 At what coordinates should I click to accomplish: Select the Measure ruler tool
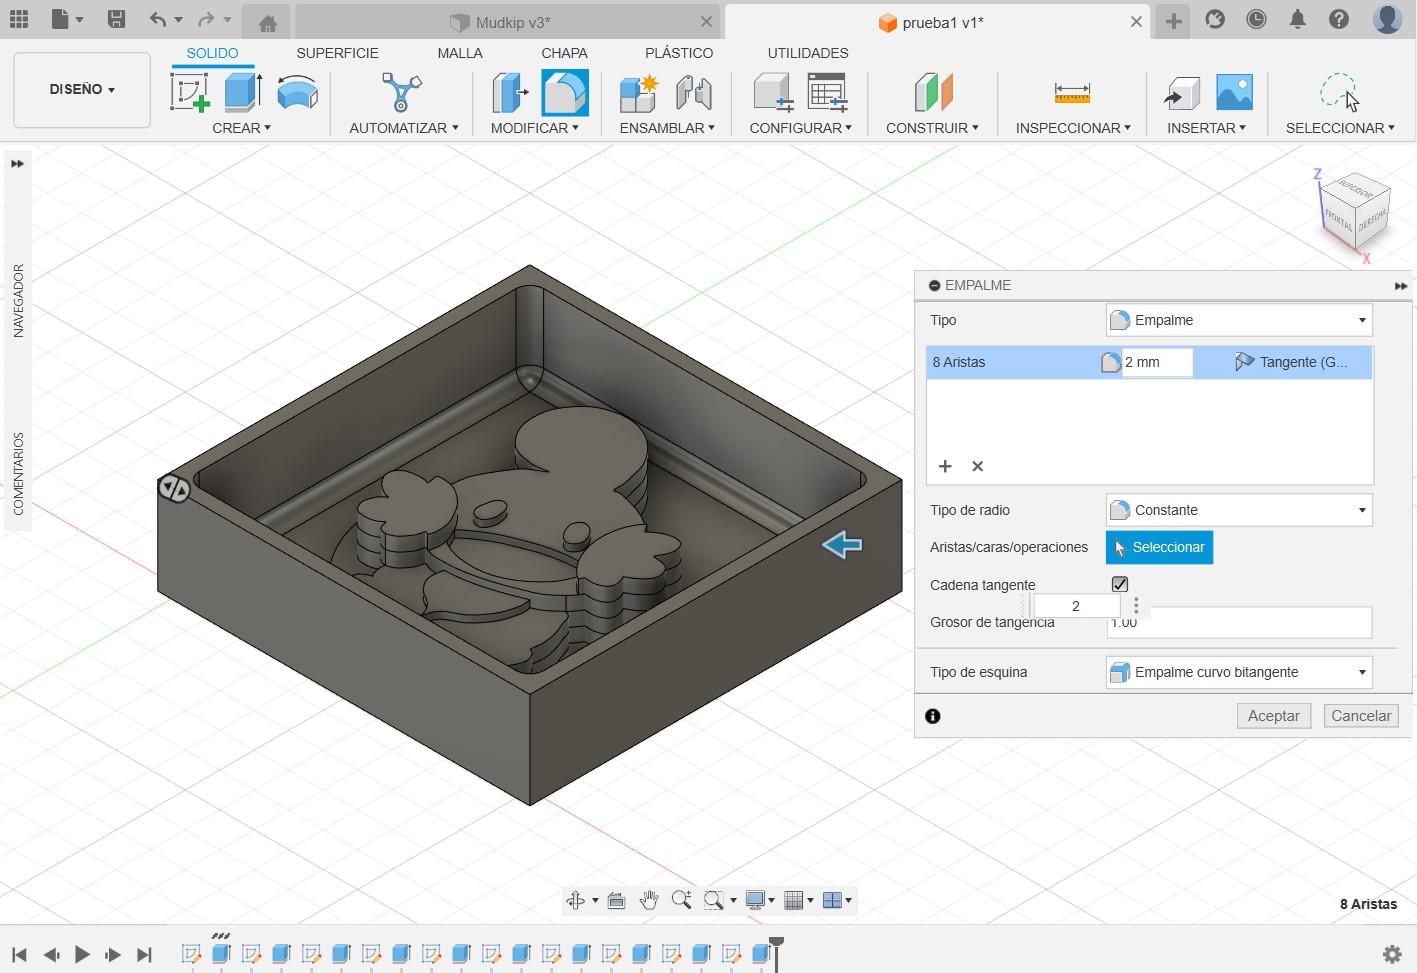pyautogui.click(x=1072, y=93)
